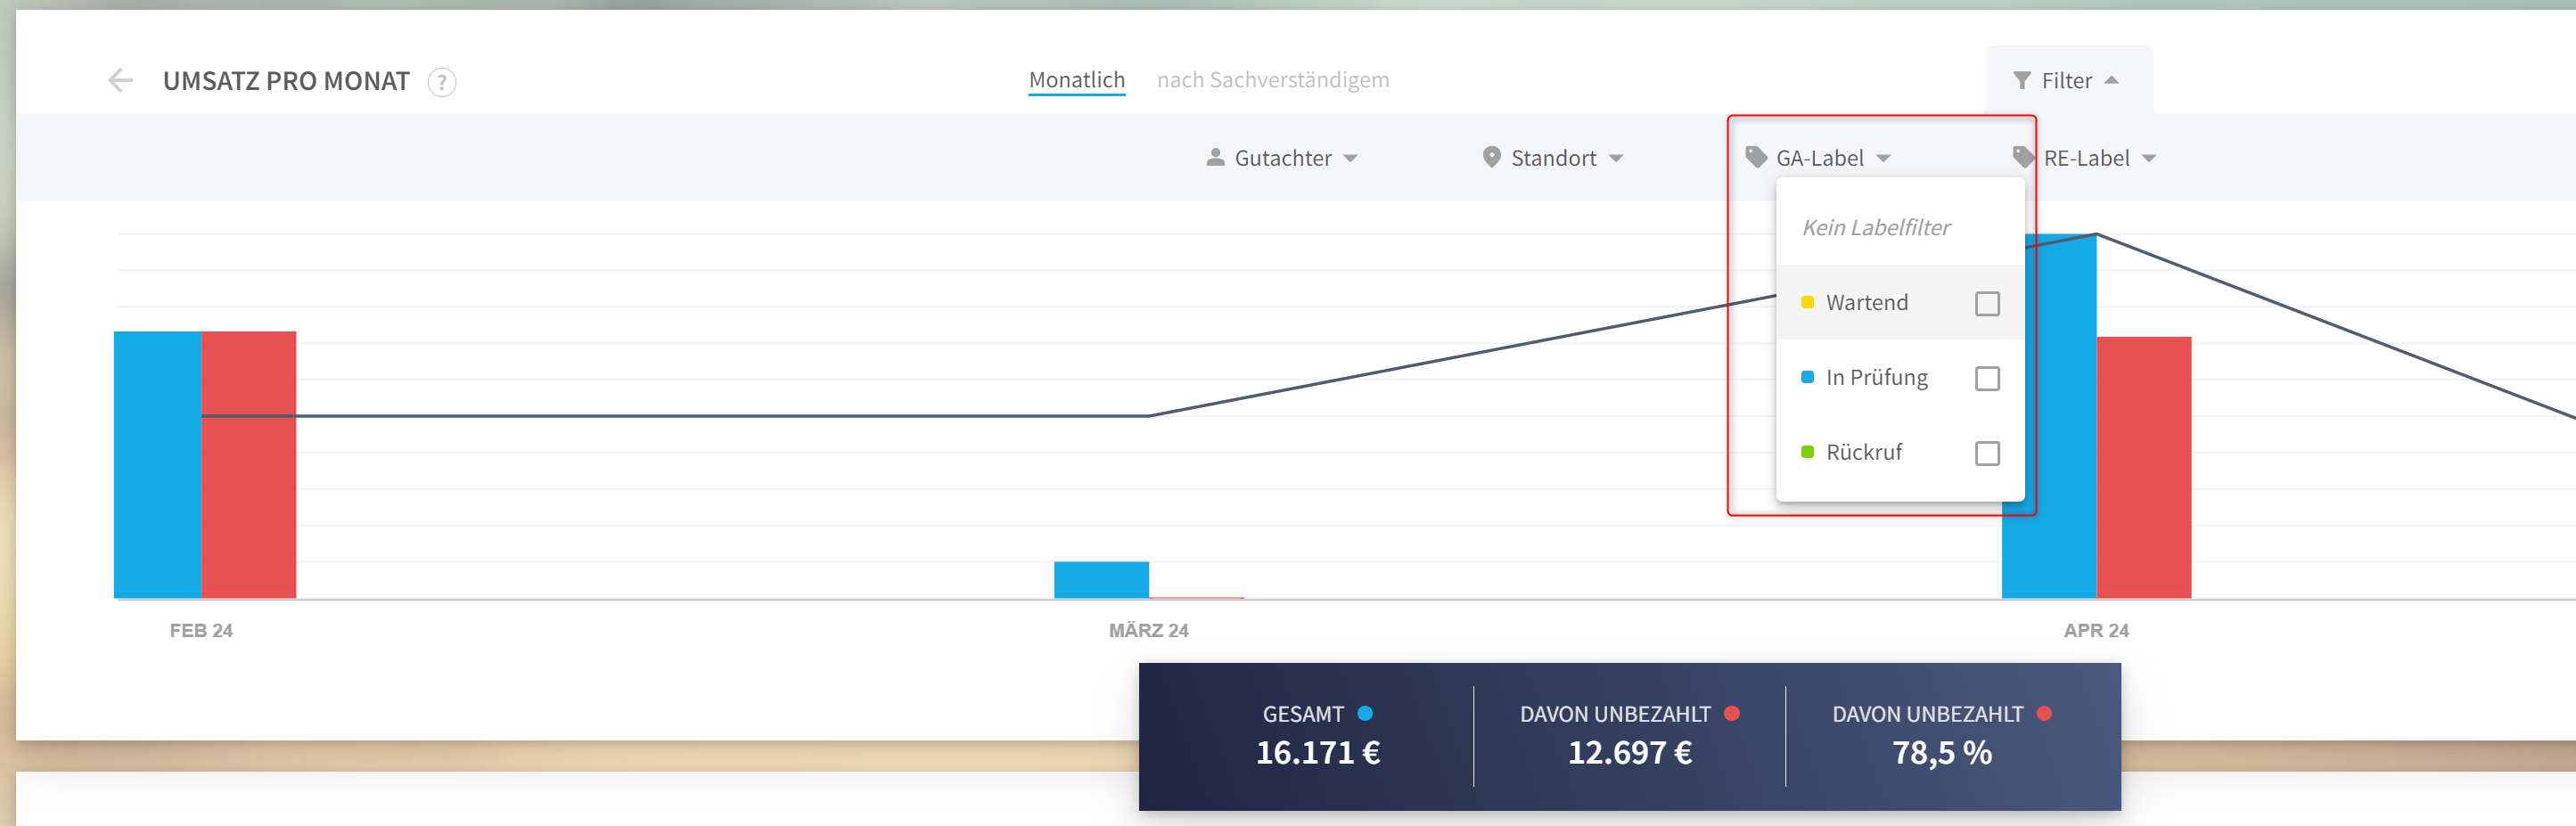Open the RE-Label dropdown

coord(2085,158)
